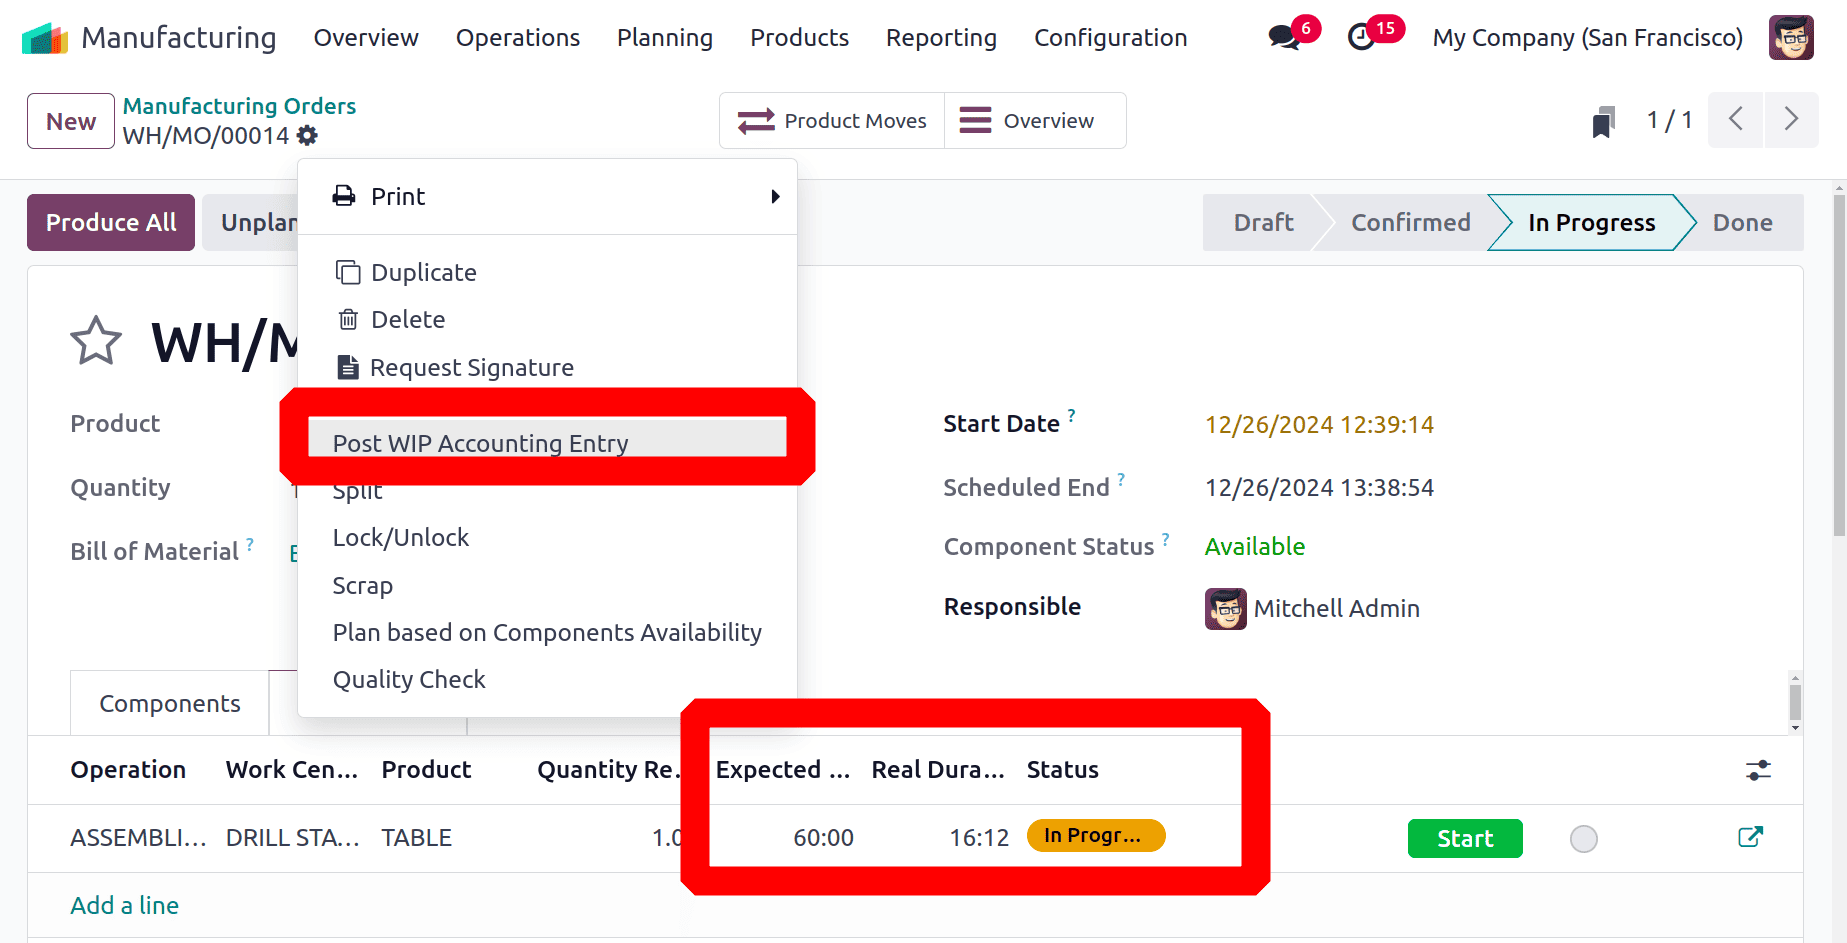Open Mitchell Admin user avatar menu

point(1790,38)
